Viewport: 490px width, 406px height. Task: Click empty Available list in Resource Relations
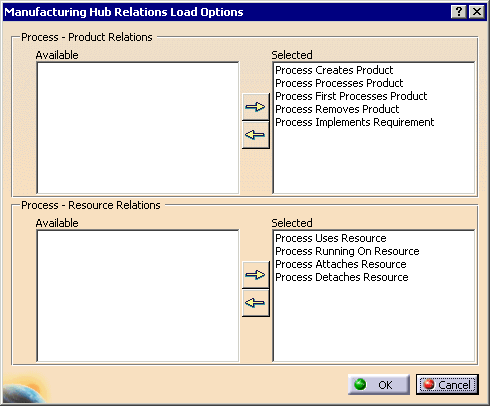(138, 296)
